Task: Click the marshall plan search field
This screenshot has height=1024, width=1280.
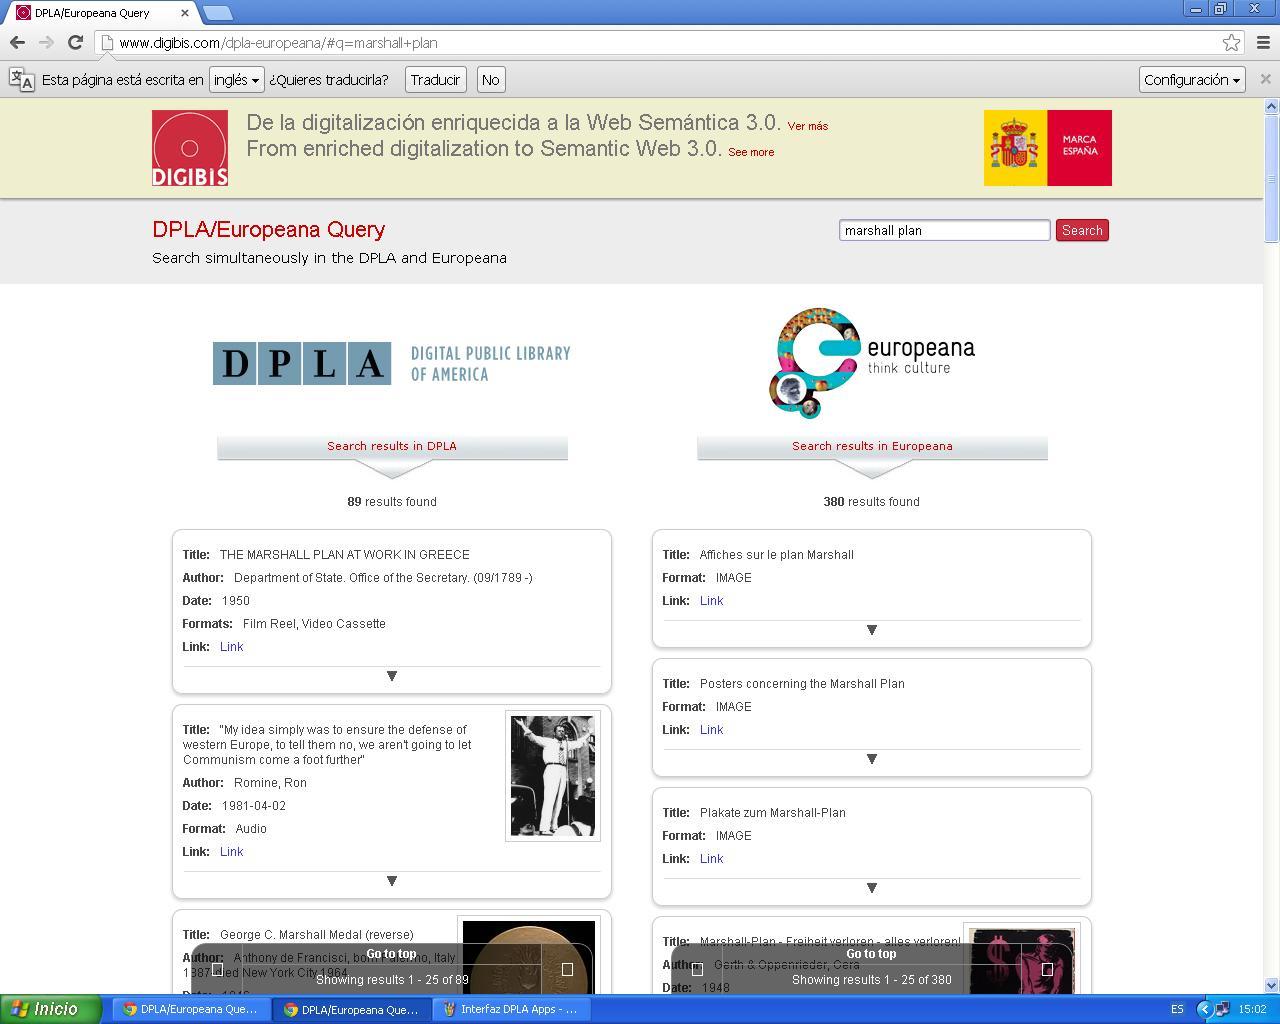Action: (943, 230)
